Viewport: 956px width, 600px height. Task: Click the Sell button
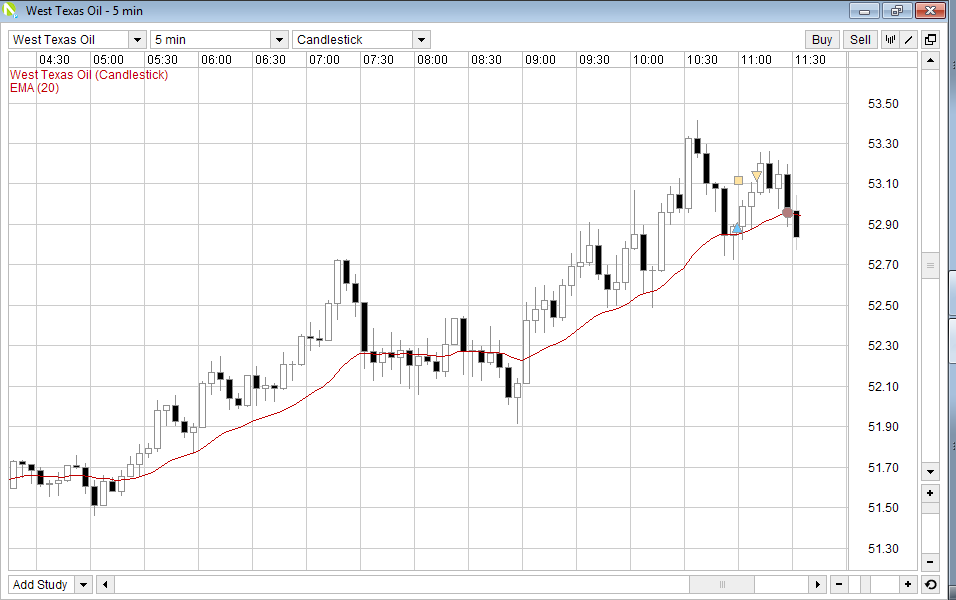coord(860,40)
